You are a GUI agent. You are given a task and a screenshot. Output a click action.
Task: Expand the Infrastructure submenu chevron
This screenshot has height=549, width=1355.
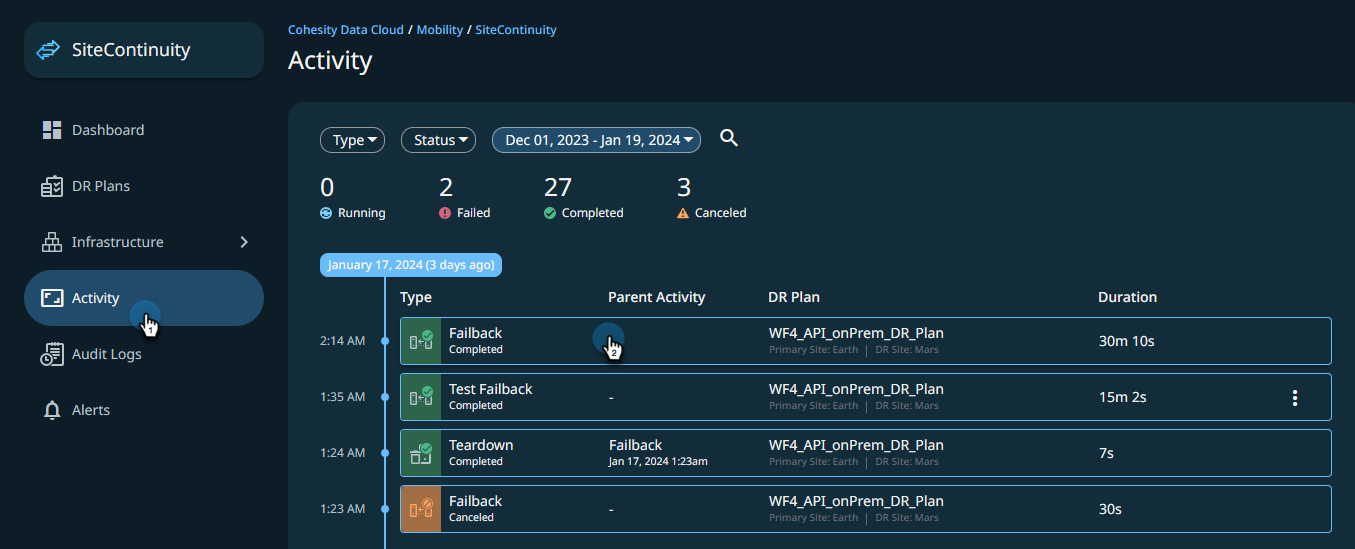coord(244,242)
